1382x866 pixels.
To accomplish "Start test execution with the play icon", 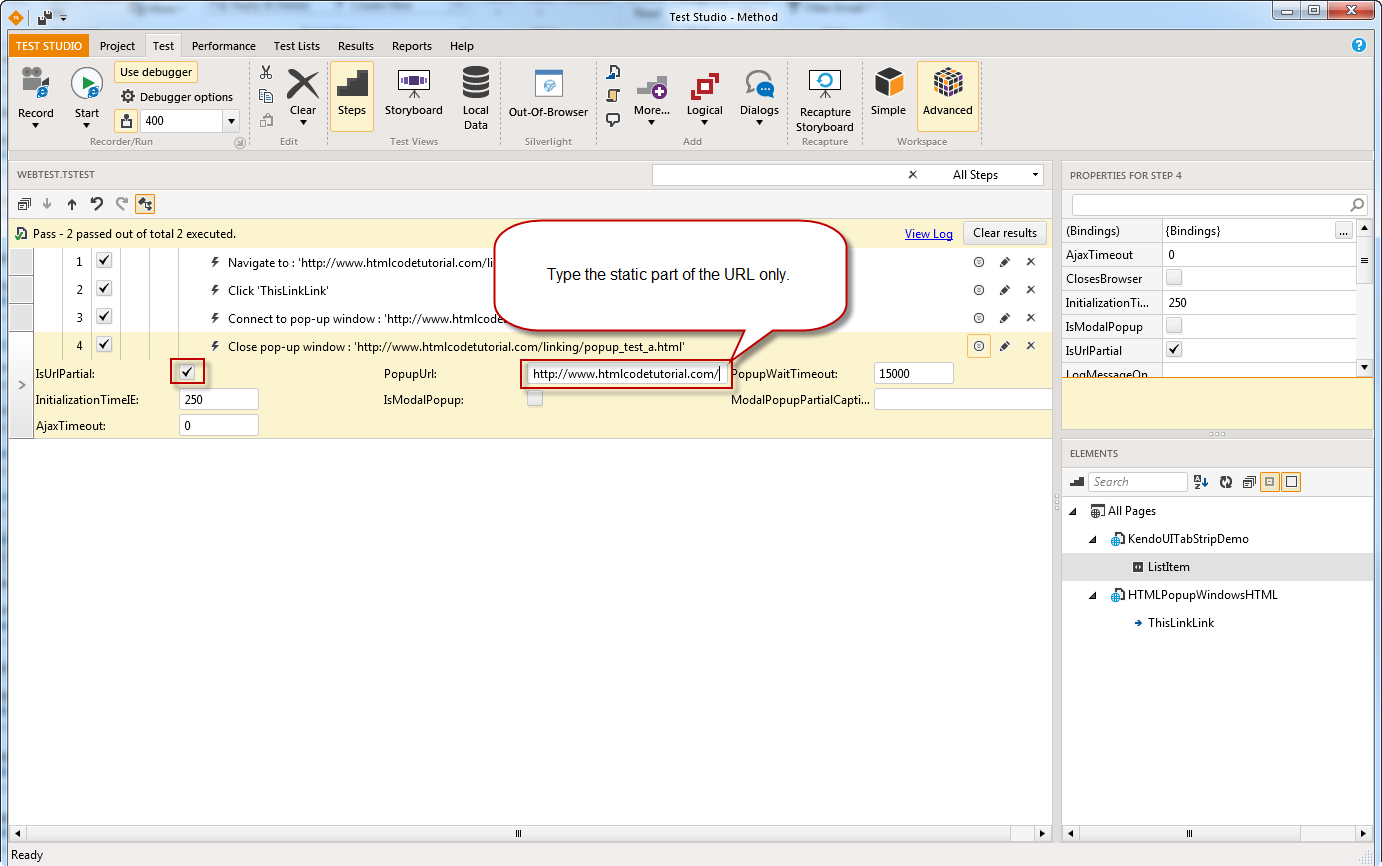I will tap(87, 84).
